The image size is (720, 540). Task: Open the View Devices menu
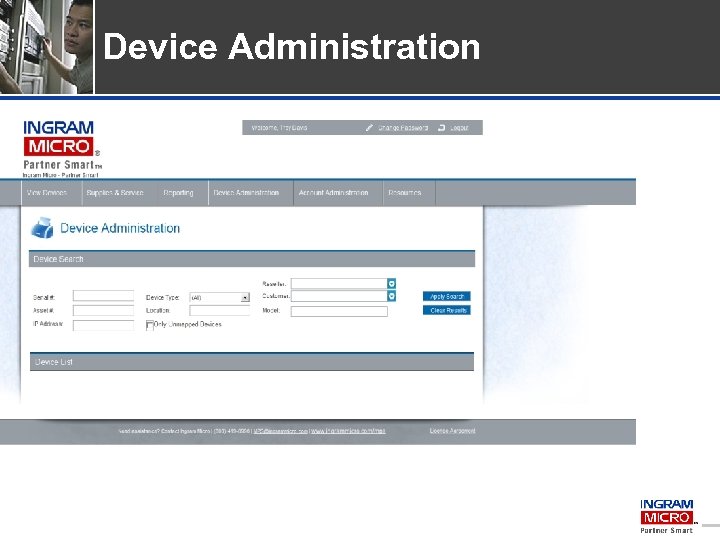click(x=47, y=193)
